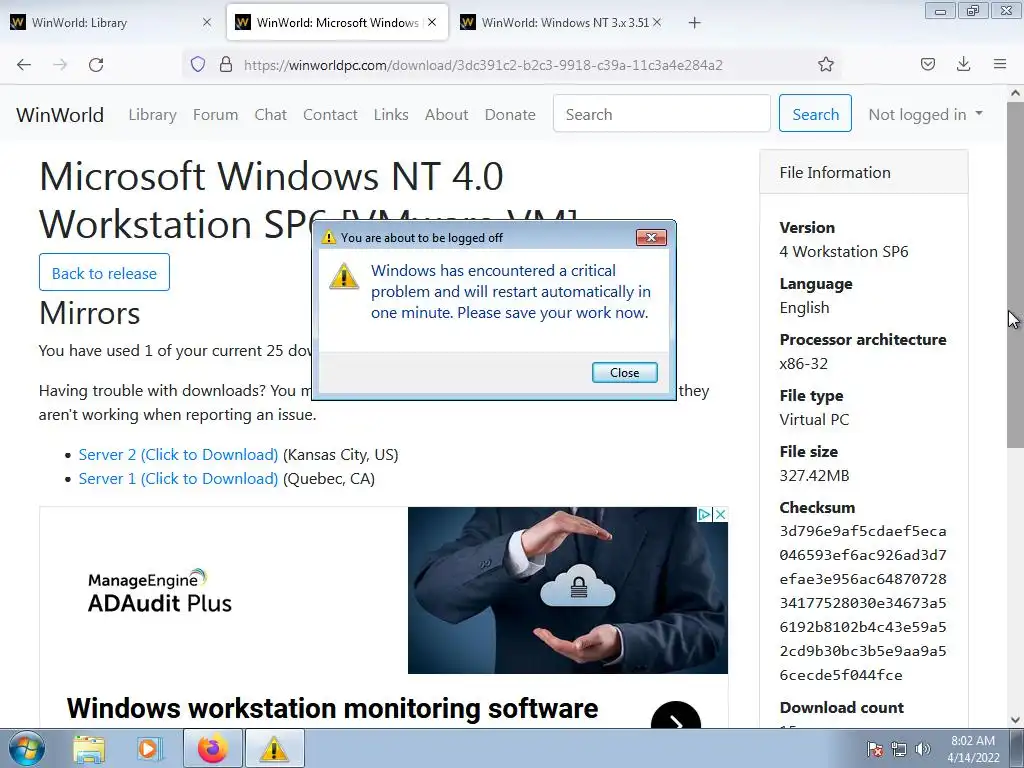The height and width of the screenshot is (768, 1024).
Task: Select the checksum text in File Information
Action: click(863, 603)
